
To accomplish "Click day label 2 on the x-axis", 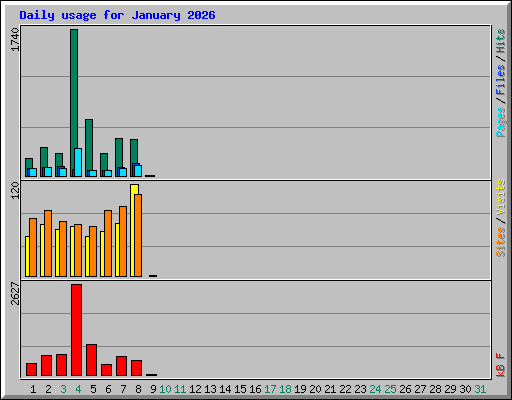I will (48, 389).
